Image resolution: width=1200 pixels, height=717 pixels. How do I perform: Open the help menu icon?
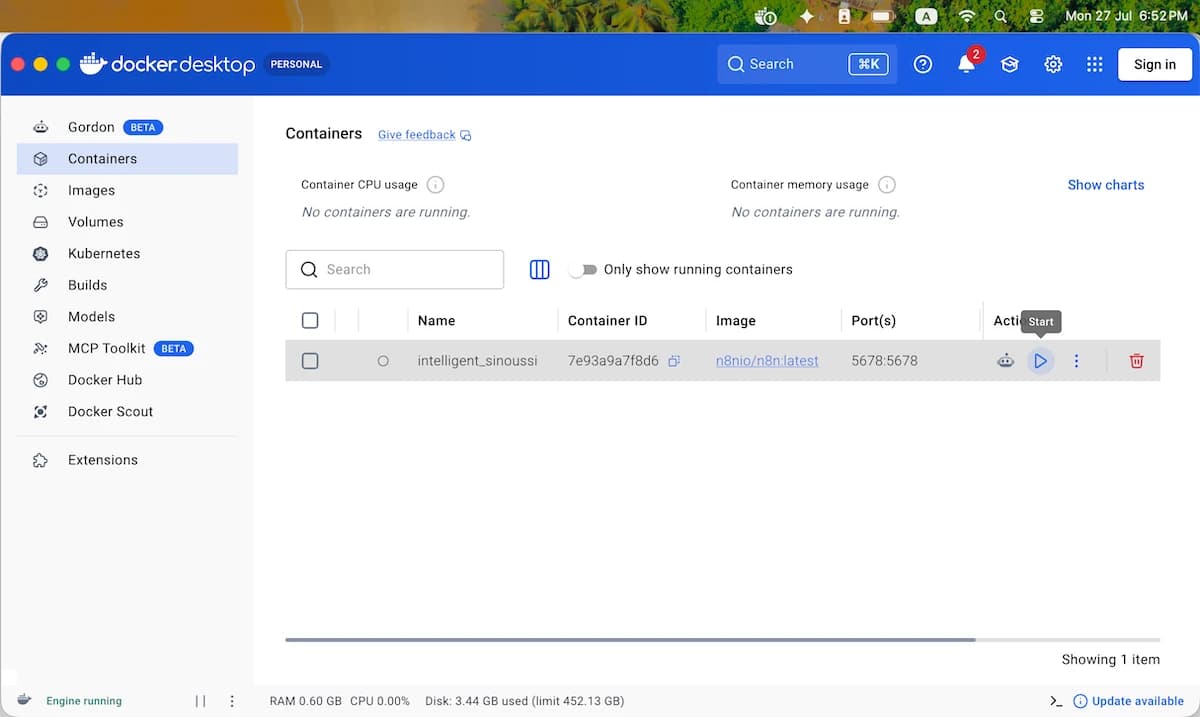tap(923, 64)
